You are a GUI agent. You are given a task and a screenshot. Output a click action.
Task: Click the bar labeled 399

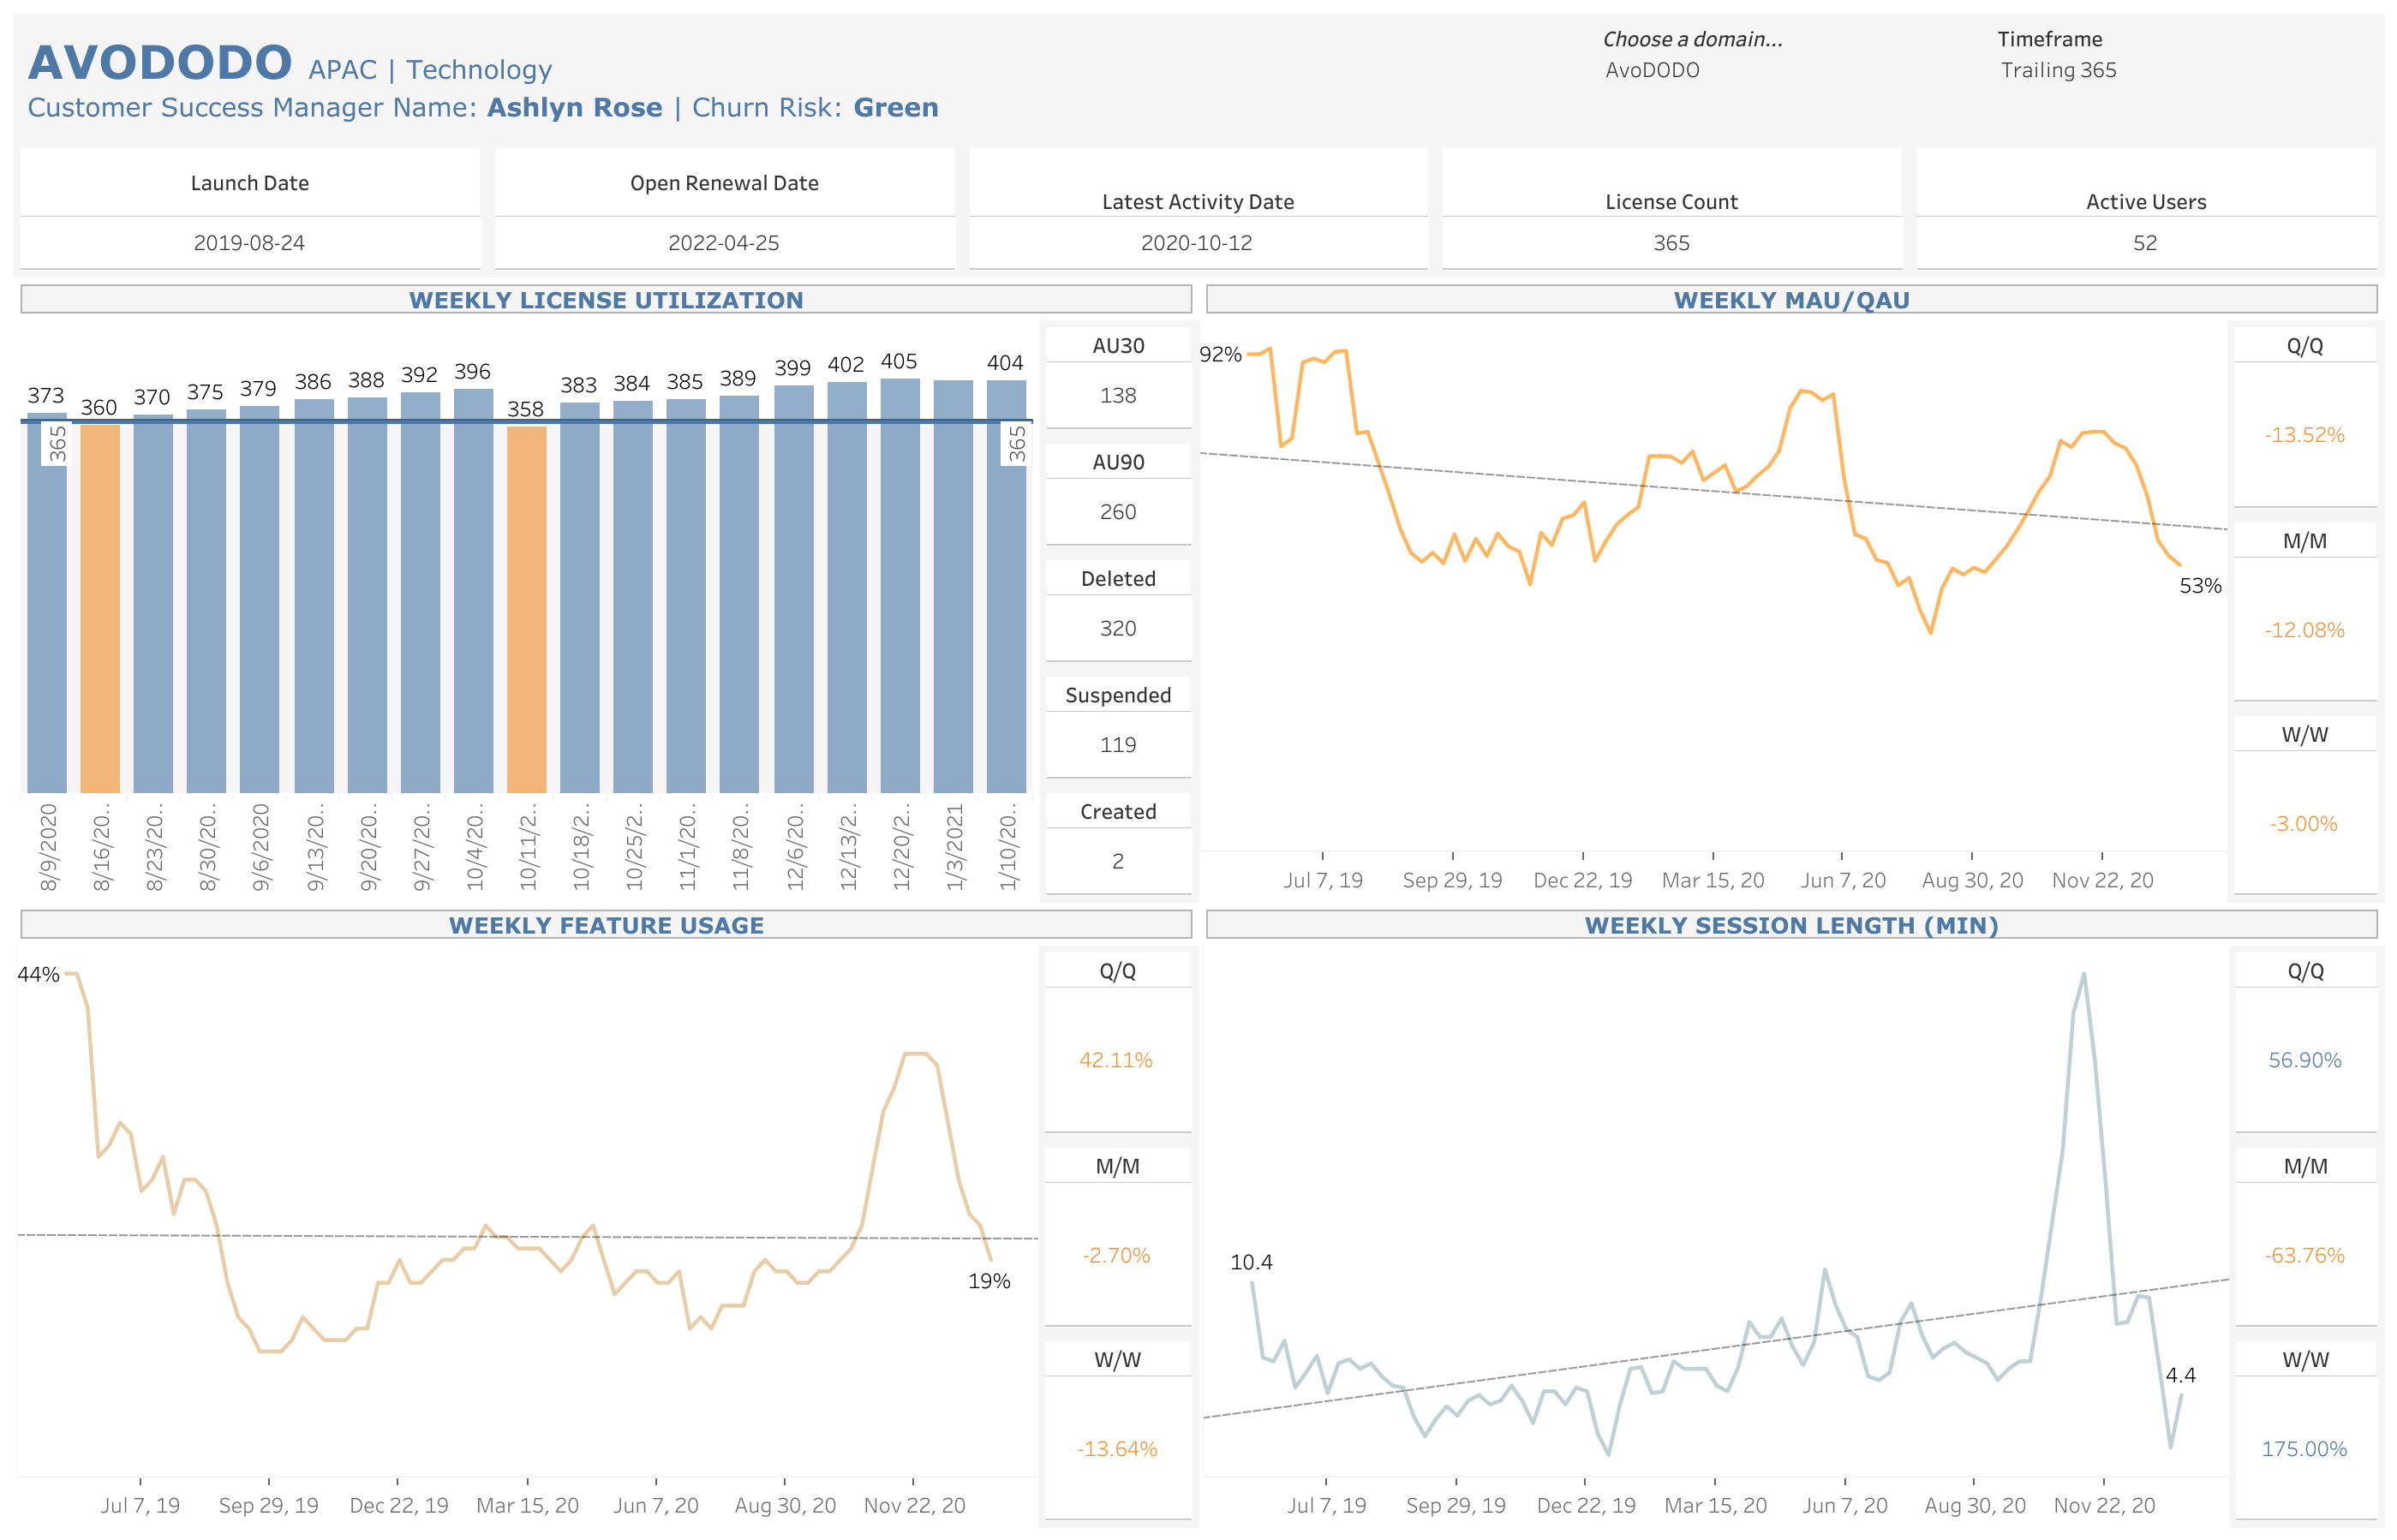coord(793,589)
